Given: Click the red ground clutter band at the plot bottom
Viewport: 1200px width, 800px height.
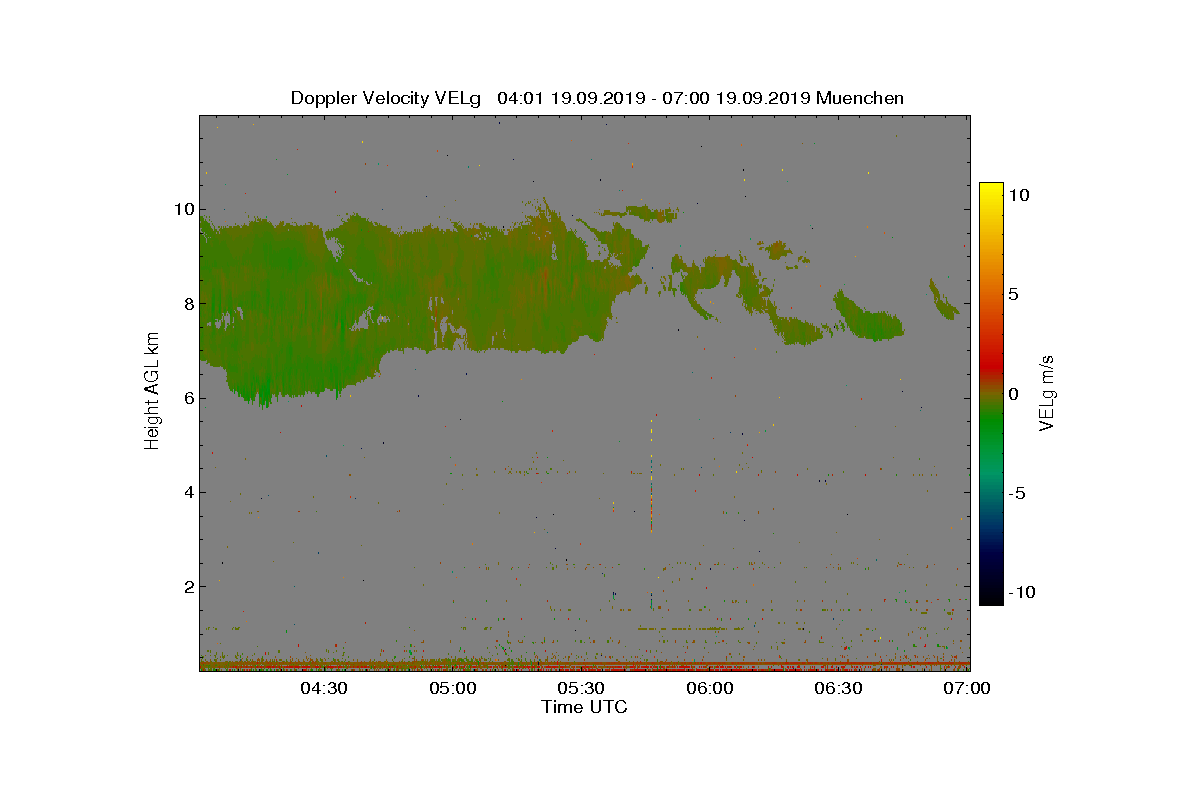Looking at the screenshot, I should pos(585,664).
